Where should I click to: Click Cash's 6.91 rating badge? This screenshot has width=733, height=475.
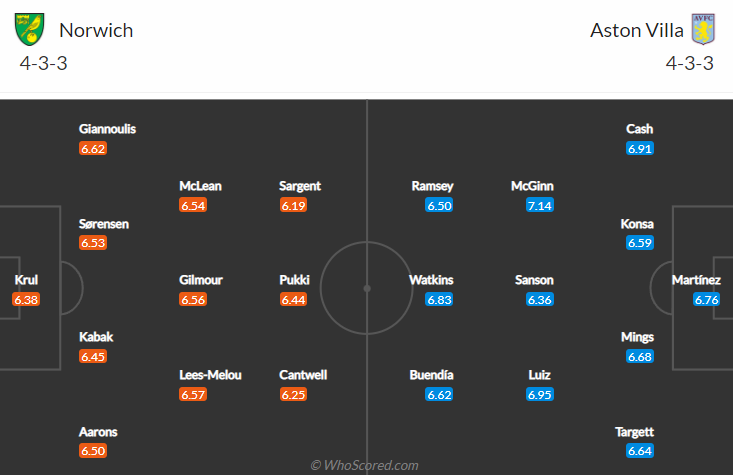639,148
